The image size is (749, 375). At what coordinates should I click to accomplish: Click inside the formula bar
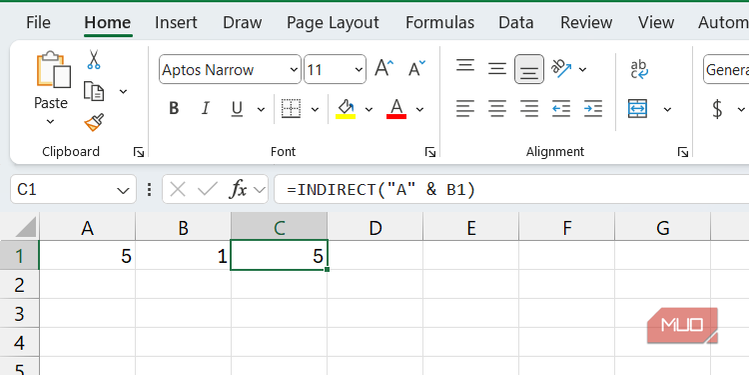point(512,190)
